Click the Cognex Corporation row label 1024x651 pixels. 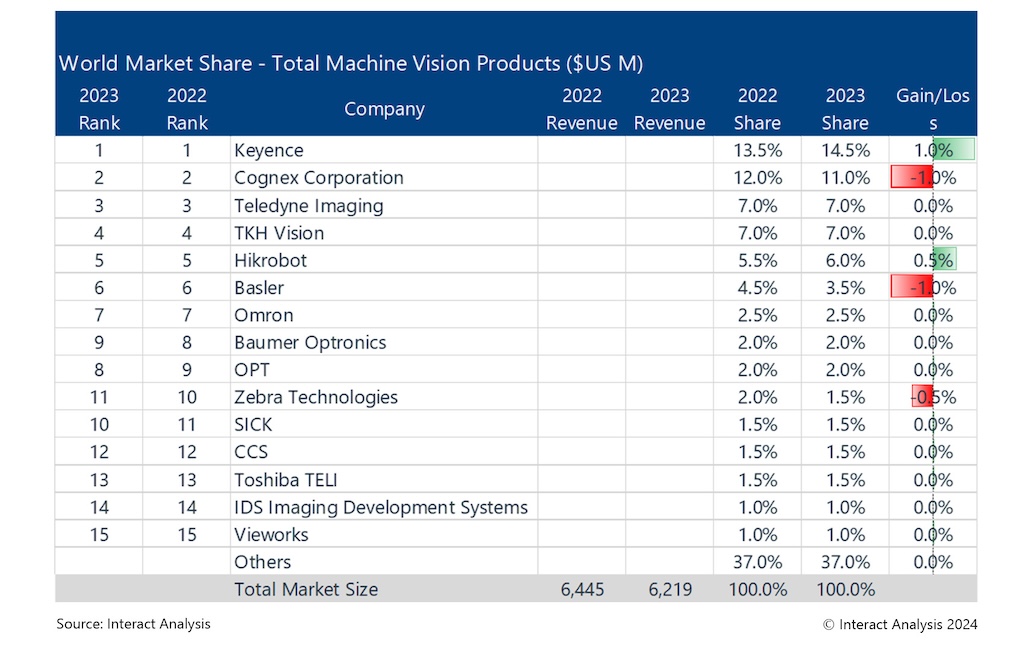(318, 178)
